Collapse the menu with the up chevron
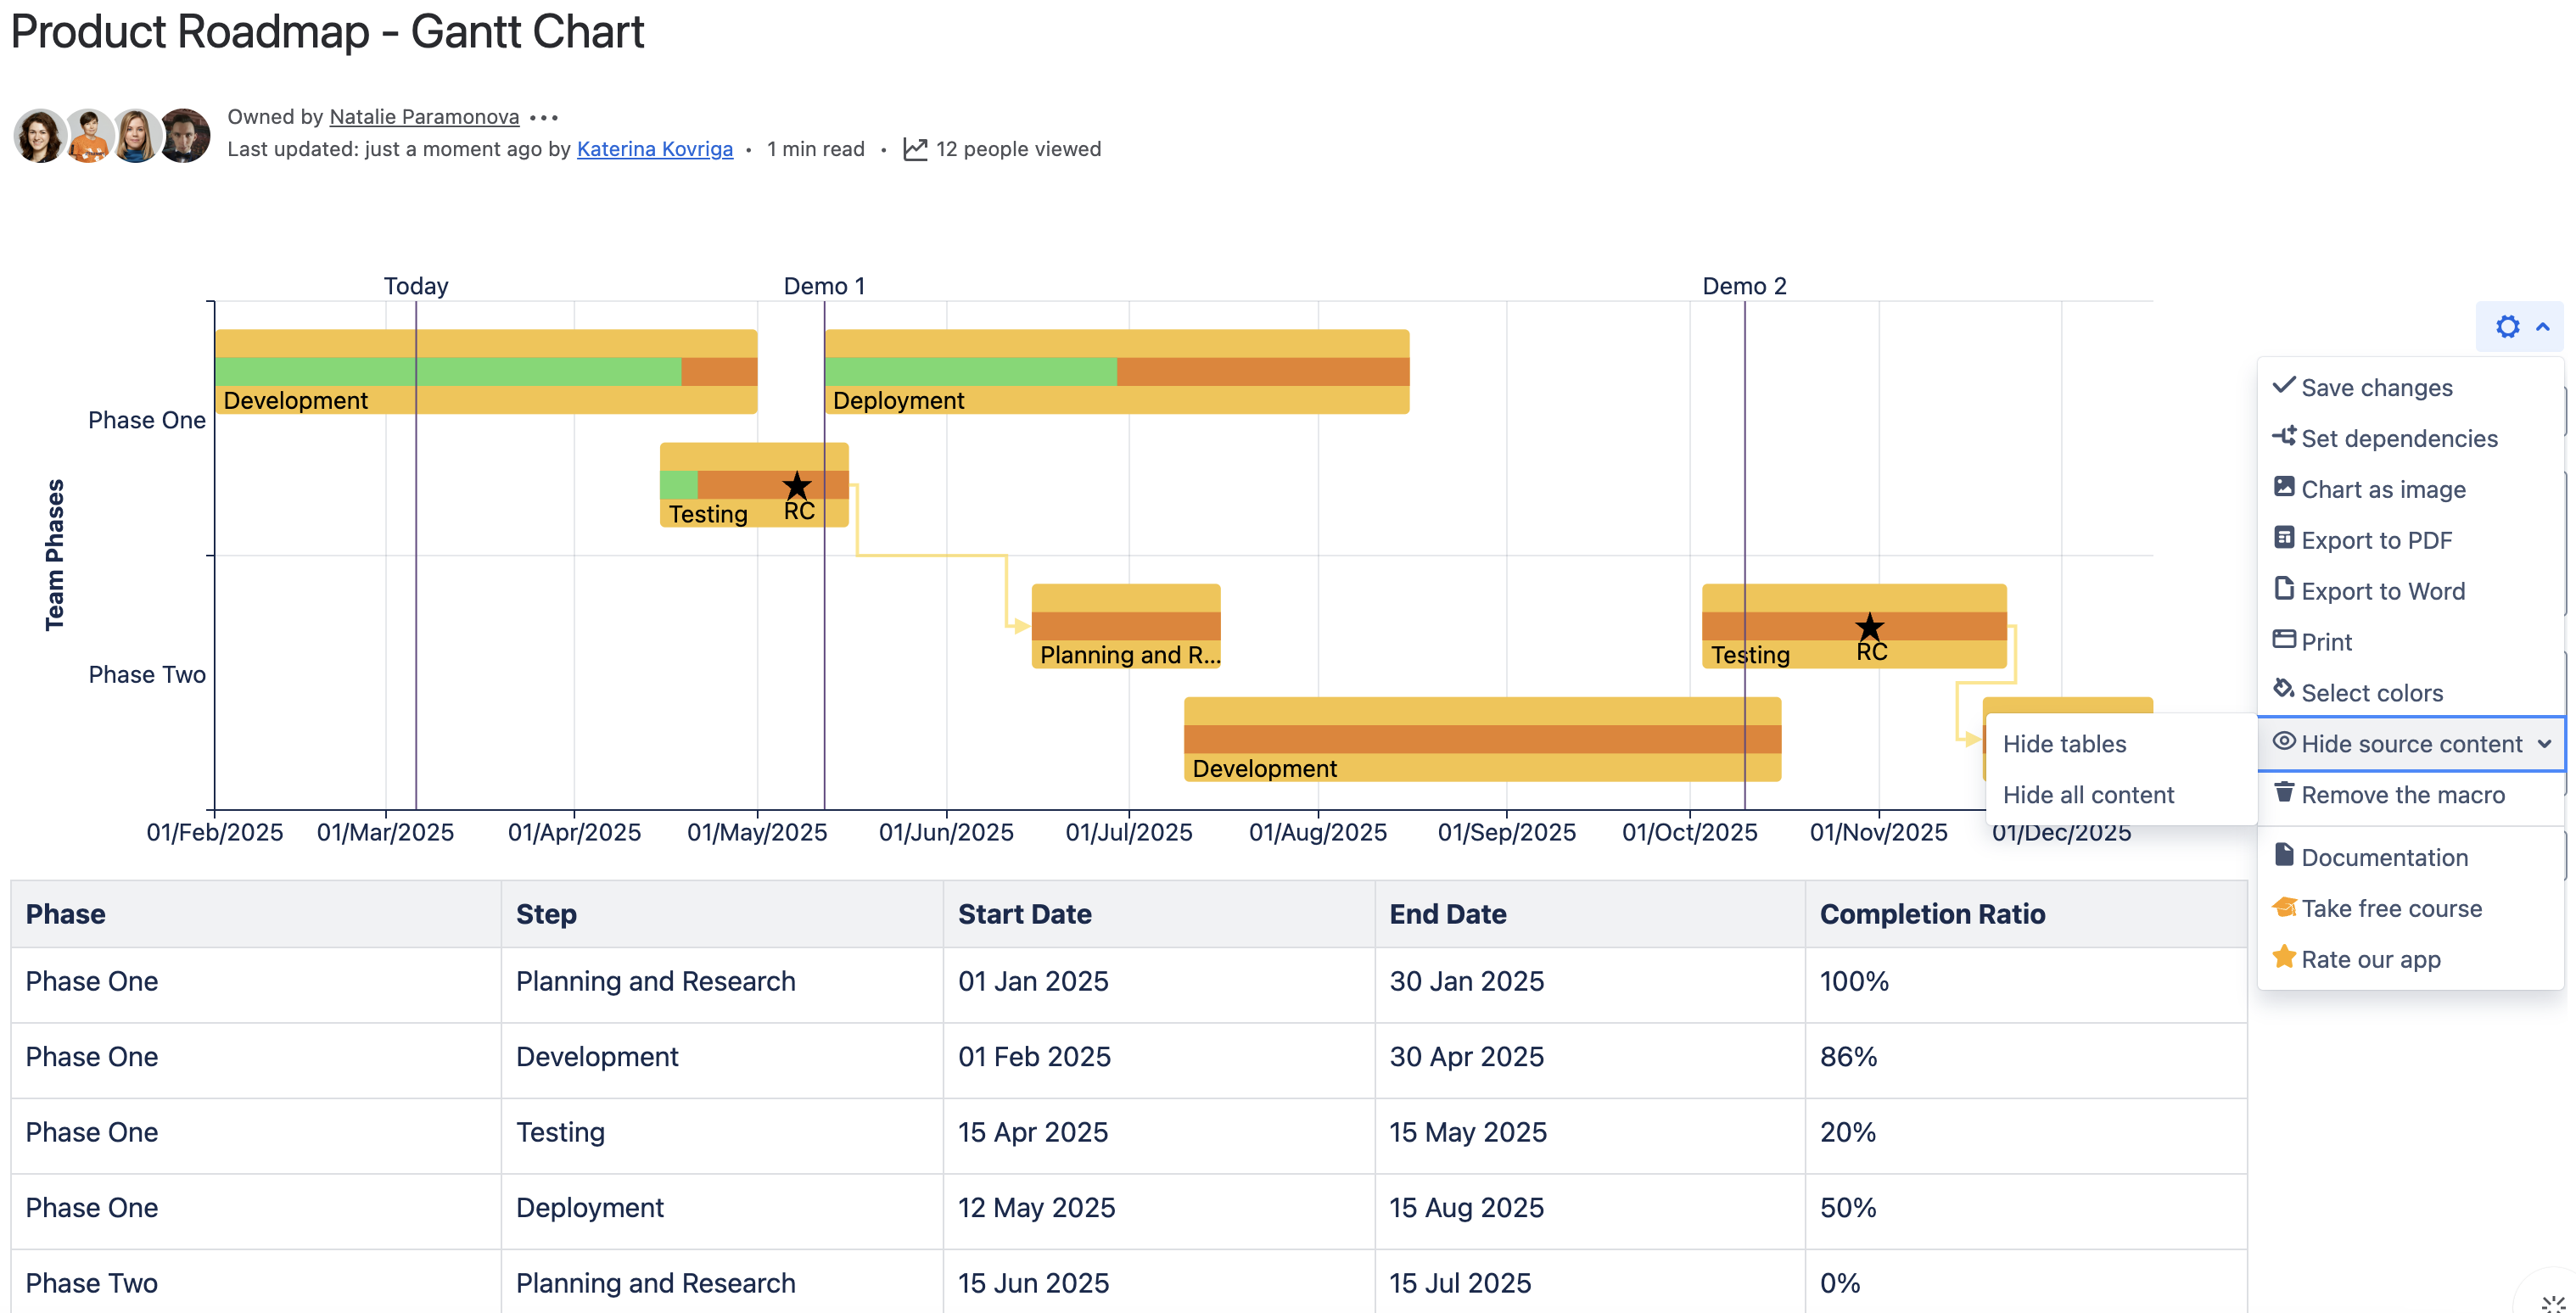Screen dimensions: 2576x1313 click(x=2542, y=327)
